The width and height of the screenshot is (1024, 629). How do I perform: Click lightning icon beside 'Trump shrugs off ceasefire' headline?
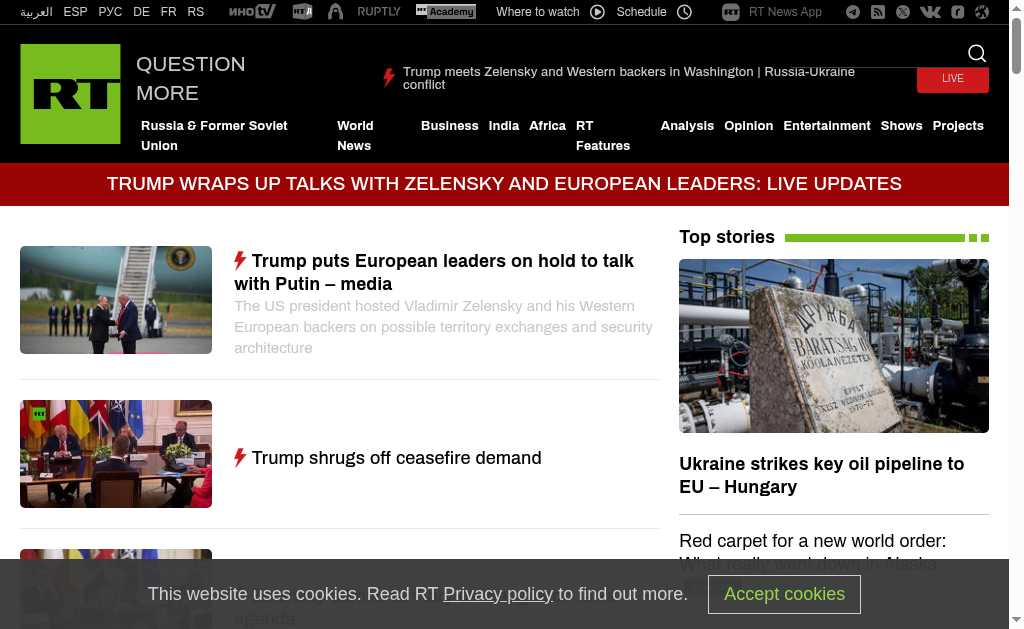pyautogui.click(x=240, y=458)
